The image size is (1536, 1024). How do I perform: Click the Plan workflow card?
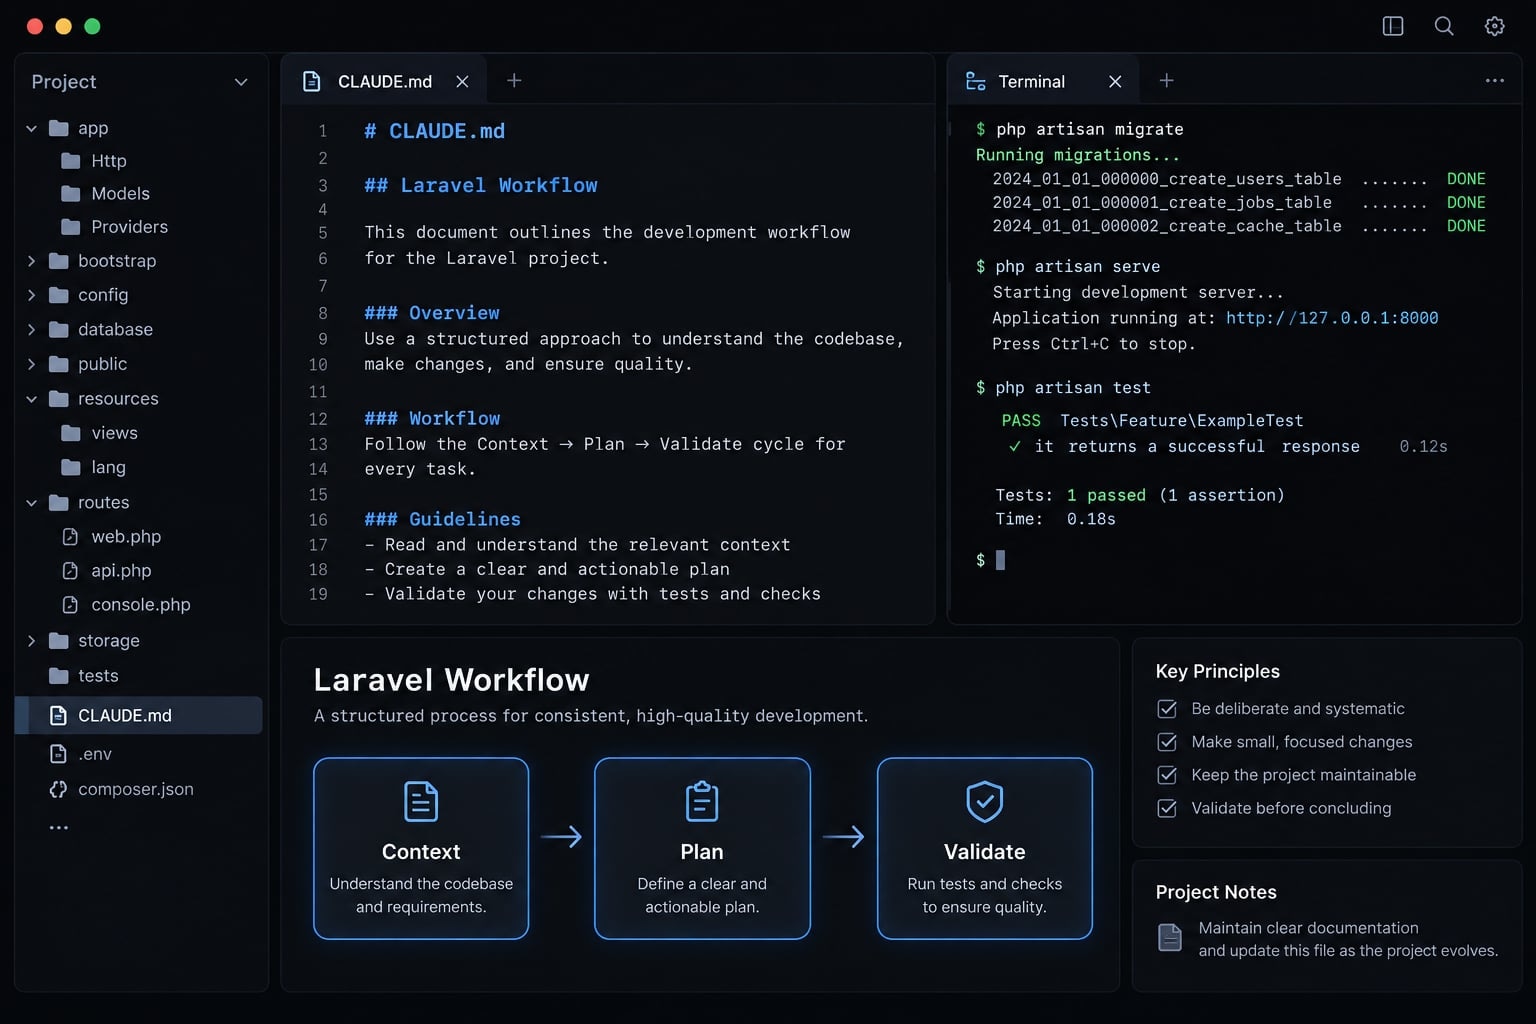[702, 849]
